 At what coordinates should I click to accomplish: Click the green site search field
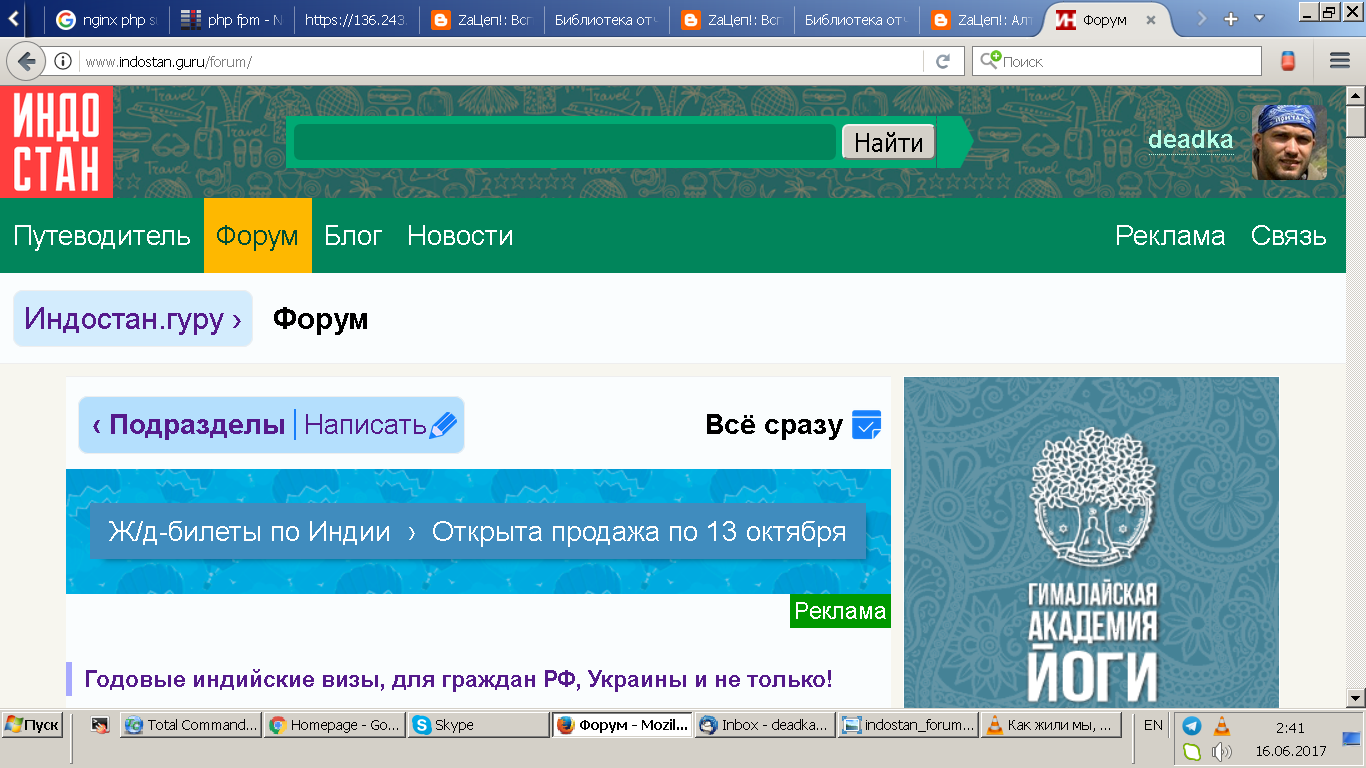pyautogui.click(x=564, y=142)
